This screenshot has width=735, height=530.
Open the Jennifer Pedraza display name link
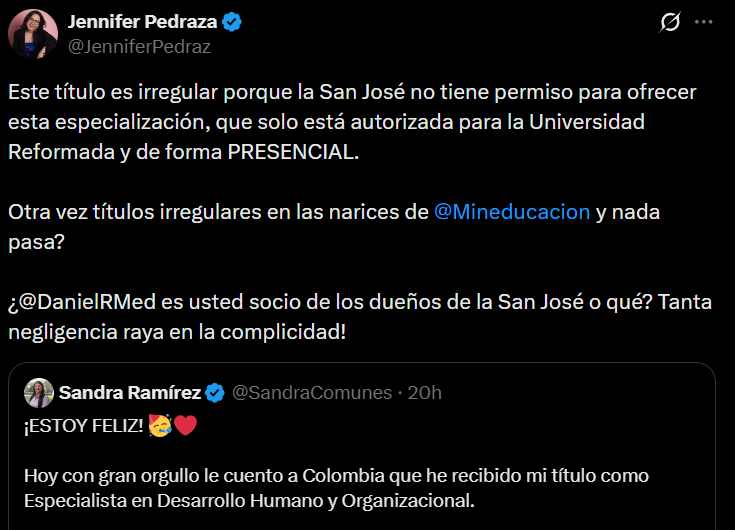142,21
